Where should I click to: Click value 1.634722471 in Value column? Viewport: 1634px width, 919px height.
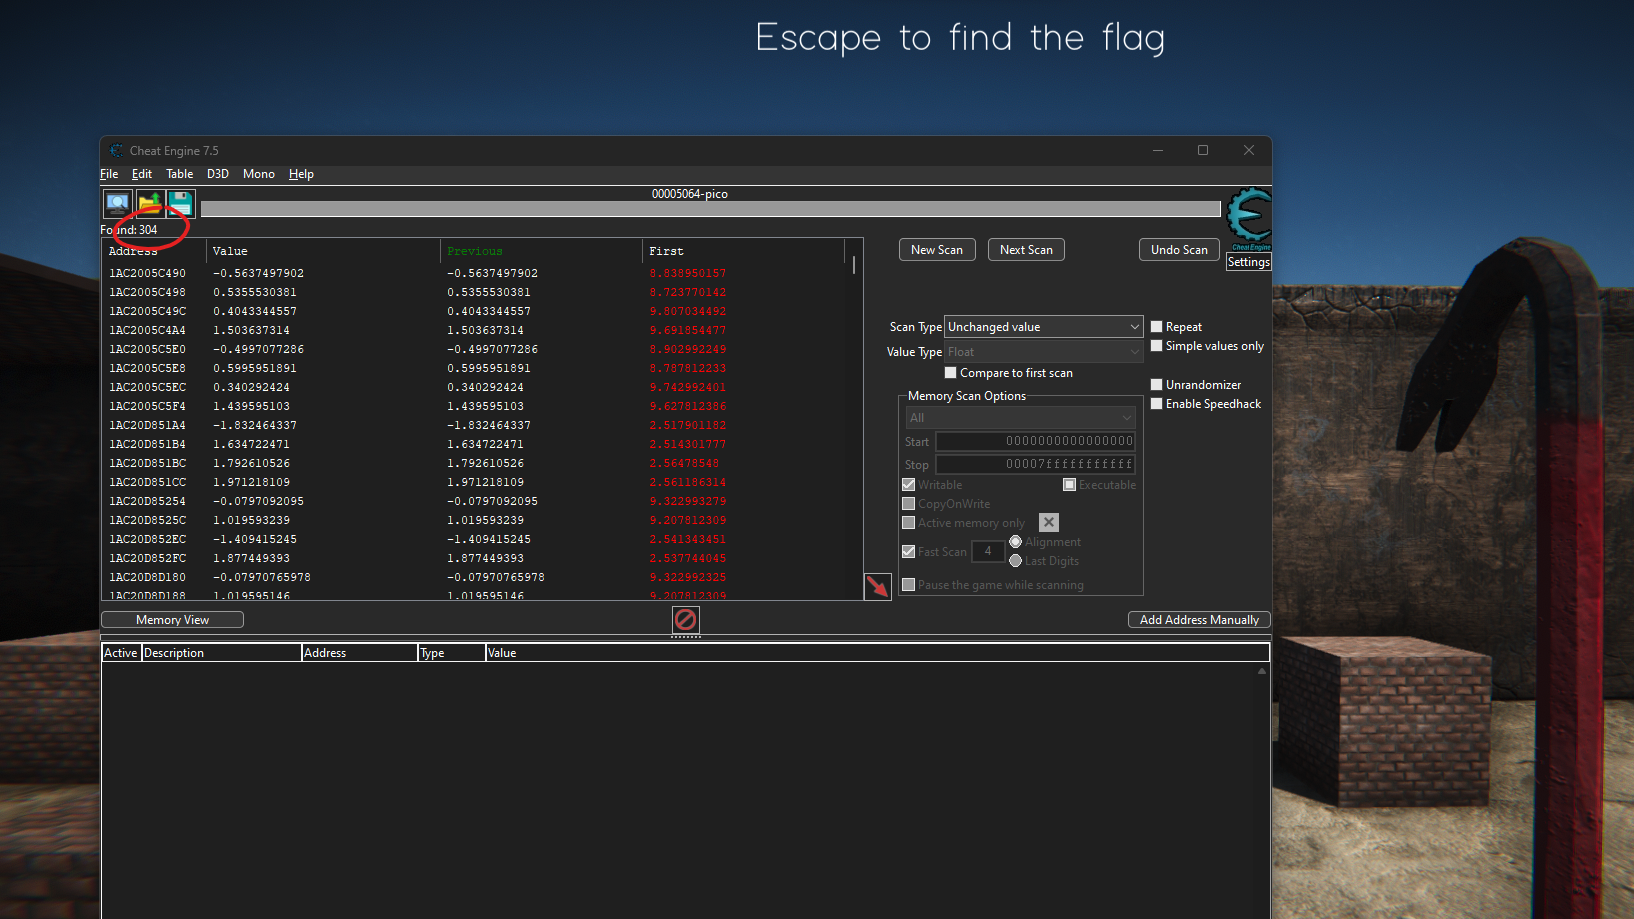(251, 444)
